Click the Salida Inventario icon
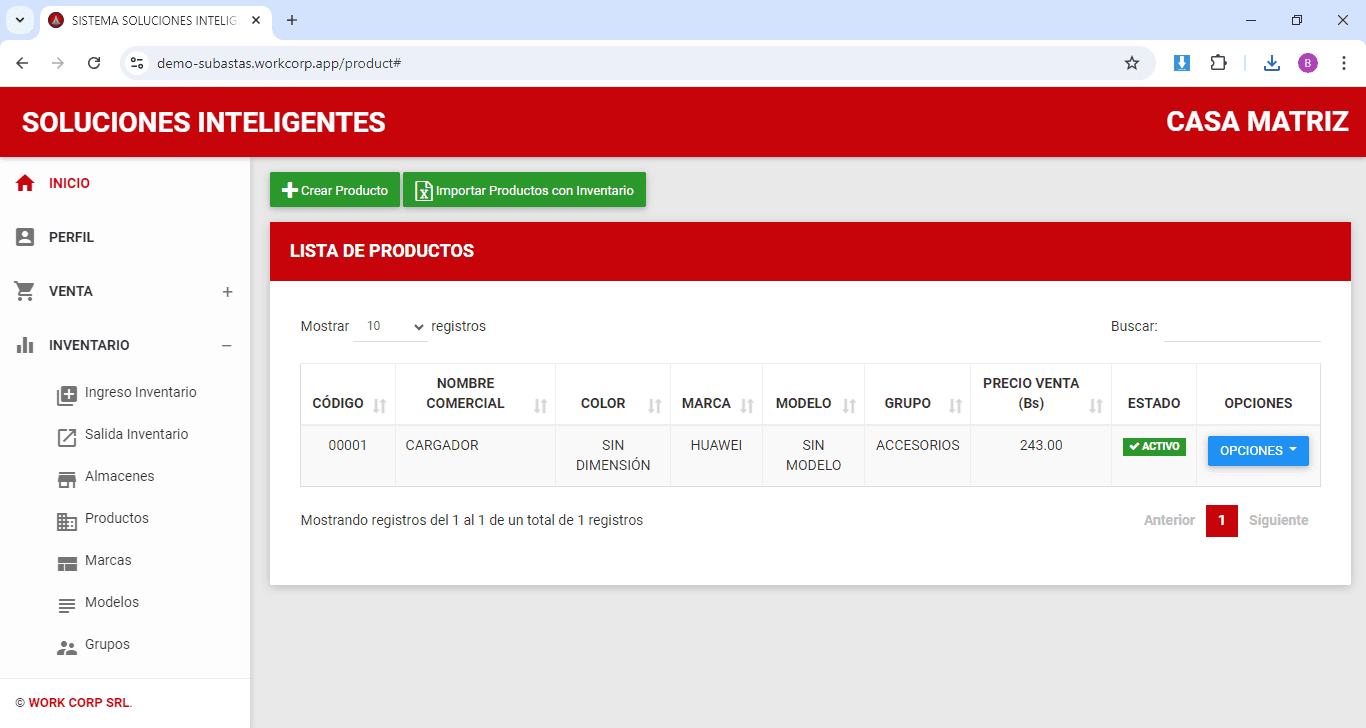Viewport: 1366px width, 728px height. pyautogui.click(x=67, y=437)
